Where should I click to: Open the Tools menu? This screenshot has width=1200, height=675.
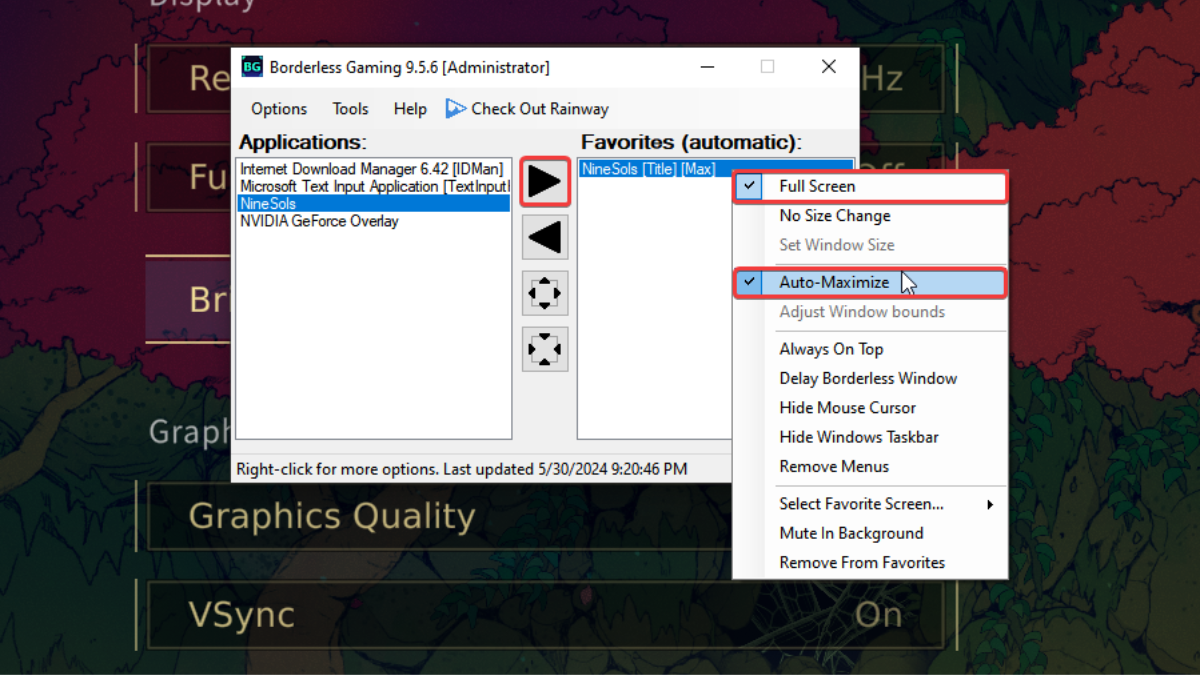coord(350,109)
